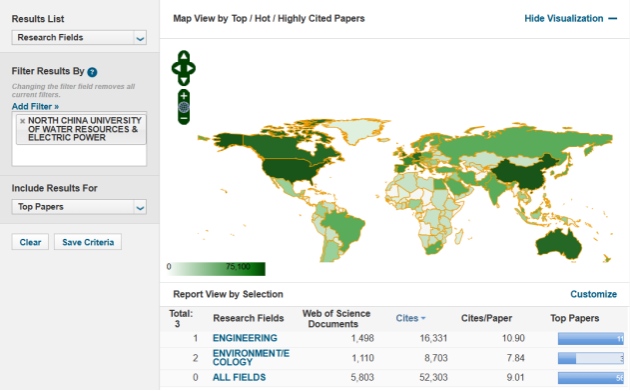Image resolution: width=630 pixels, height=391 pixels.
Task: Click the Web of Science Documents header
Action: pyautogui.click(x=336, y=319)
